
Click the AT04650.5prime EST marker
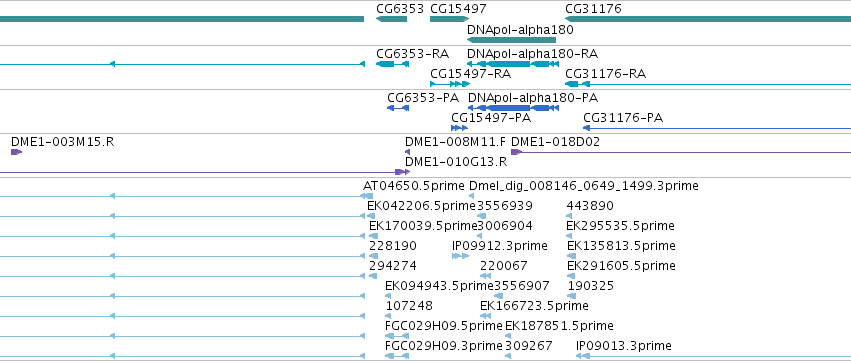368,196
